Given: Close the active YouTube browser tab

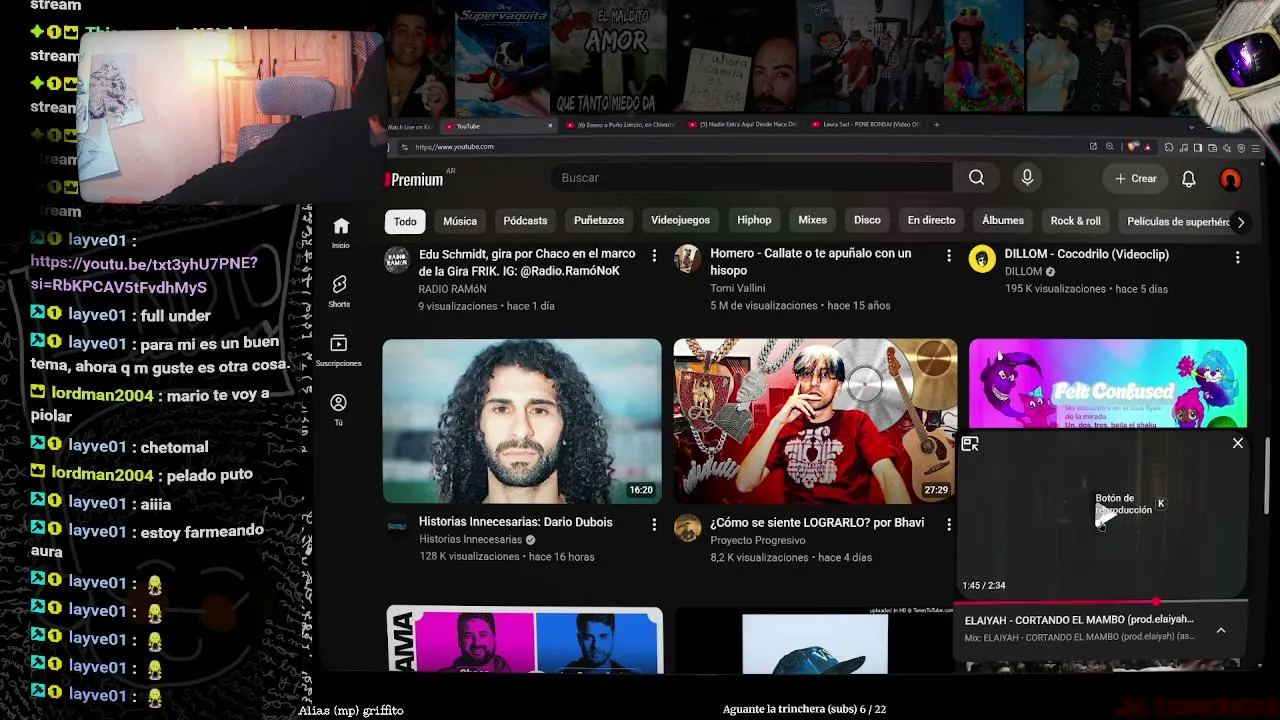Looking at the screenshot, I should (x=550, y=126).
